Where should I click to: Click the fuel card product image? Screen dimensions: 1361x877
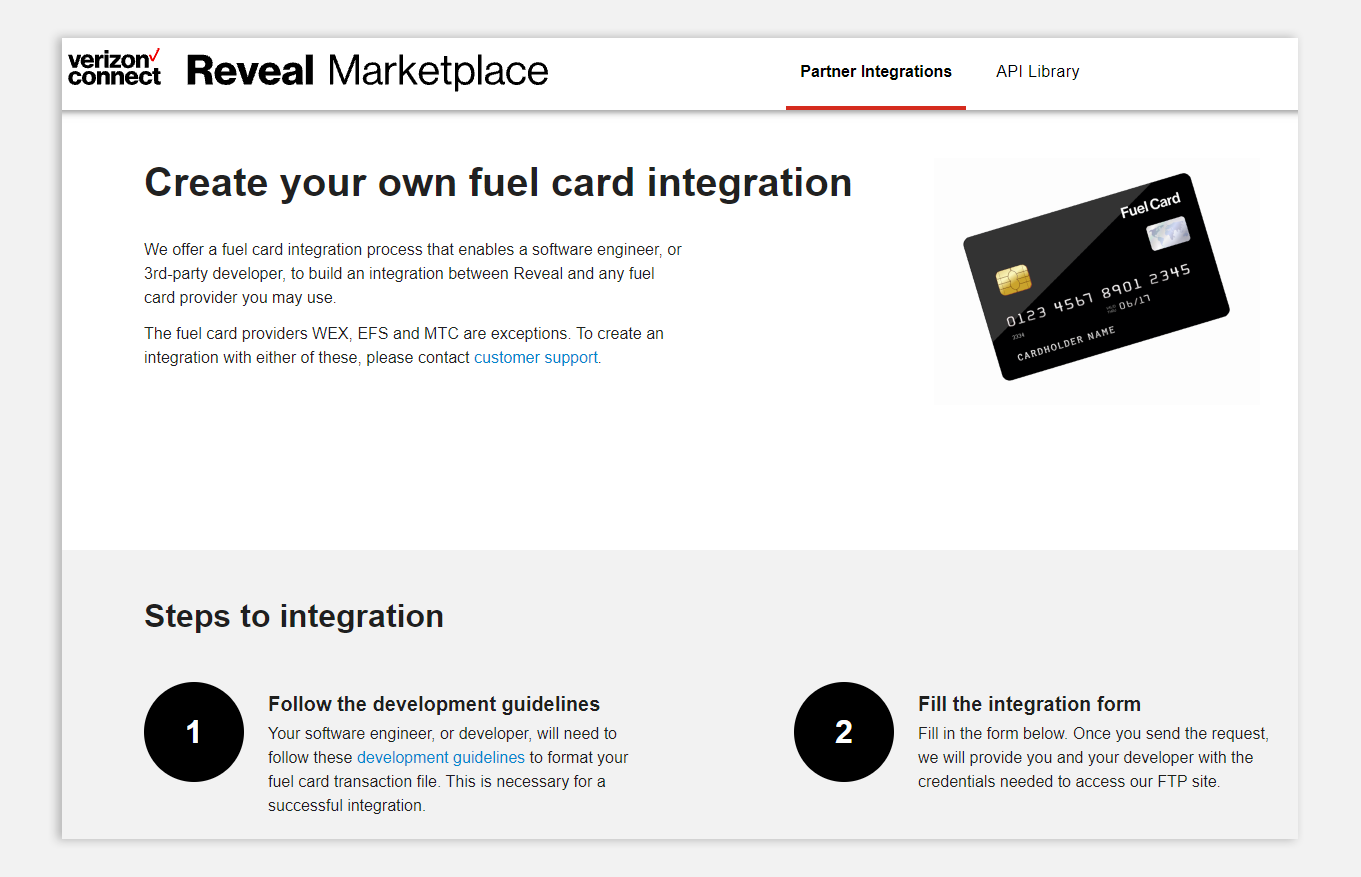tap(1096, 281)
